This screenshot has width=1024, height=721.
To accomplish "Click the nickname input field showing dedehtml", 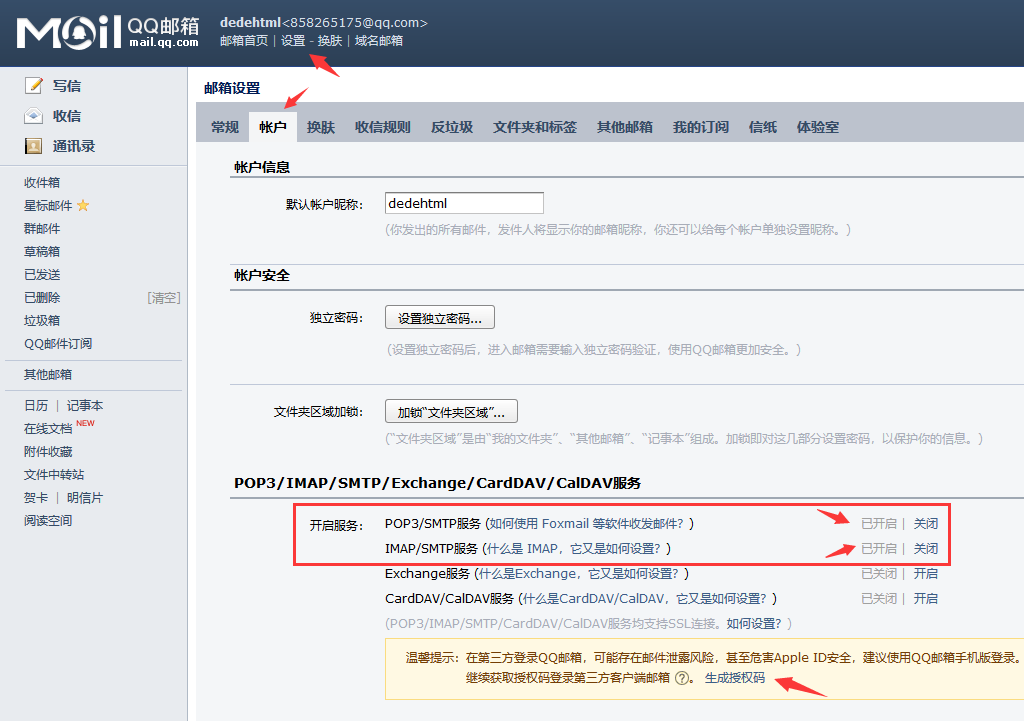I will click(x=463, y=202).
